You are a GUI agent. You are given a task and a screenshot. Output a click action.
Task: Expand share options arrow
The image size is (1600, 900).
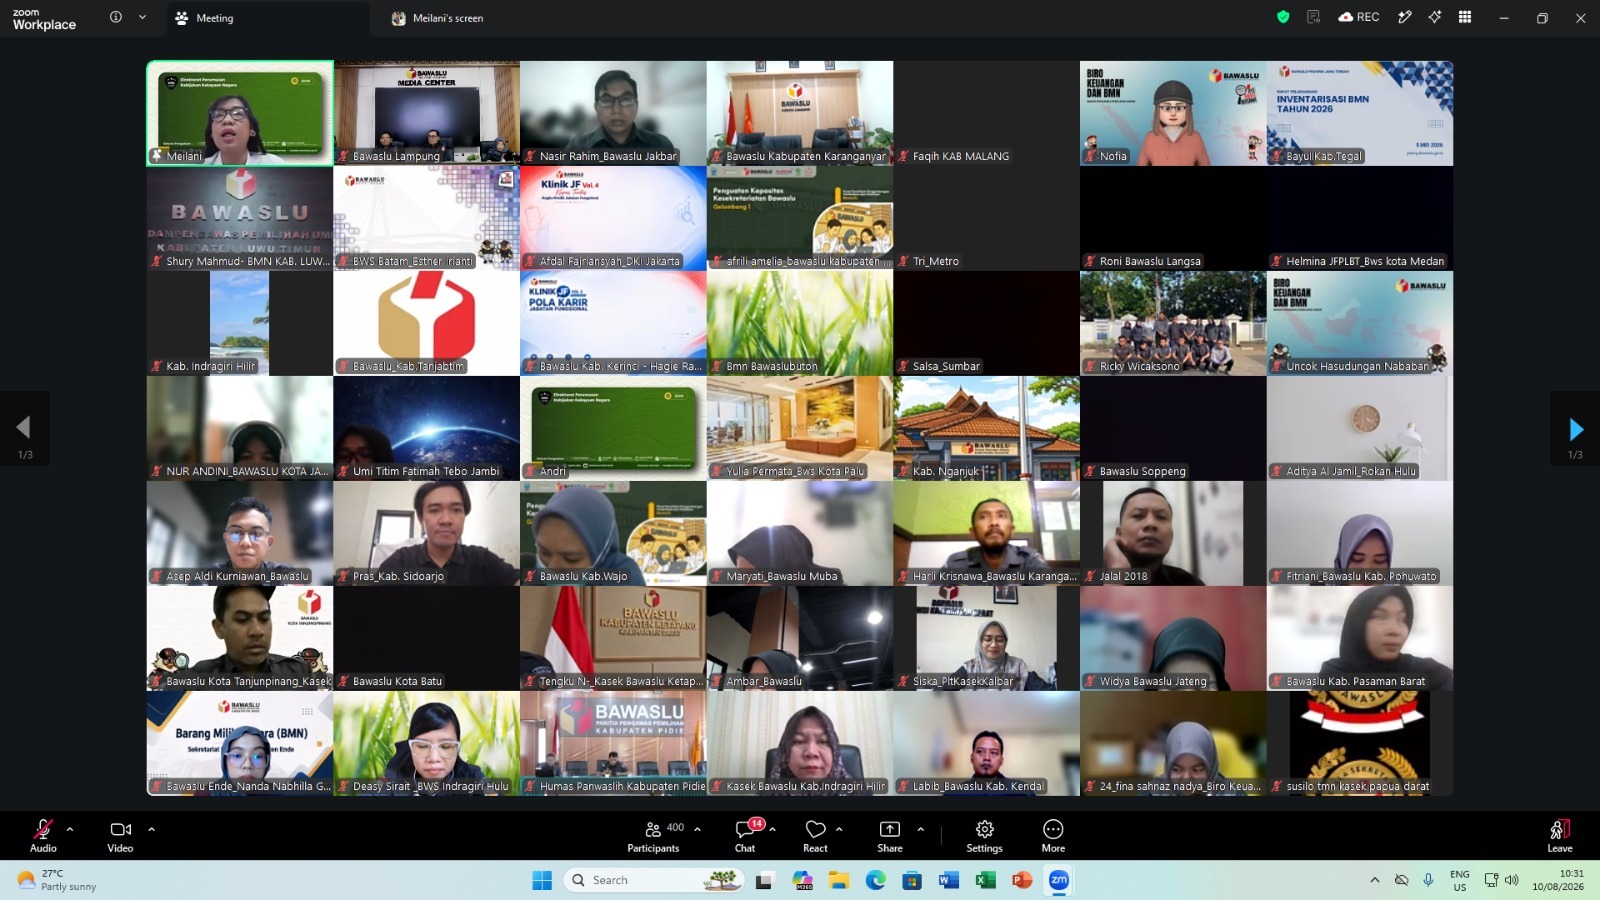tap(920, 829)
